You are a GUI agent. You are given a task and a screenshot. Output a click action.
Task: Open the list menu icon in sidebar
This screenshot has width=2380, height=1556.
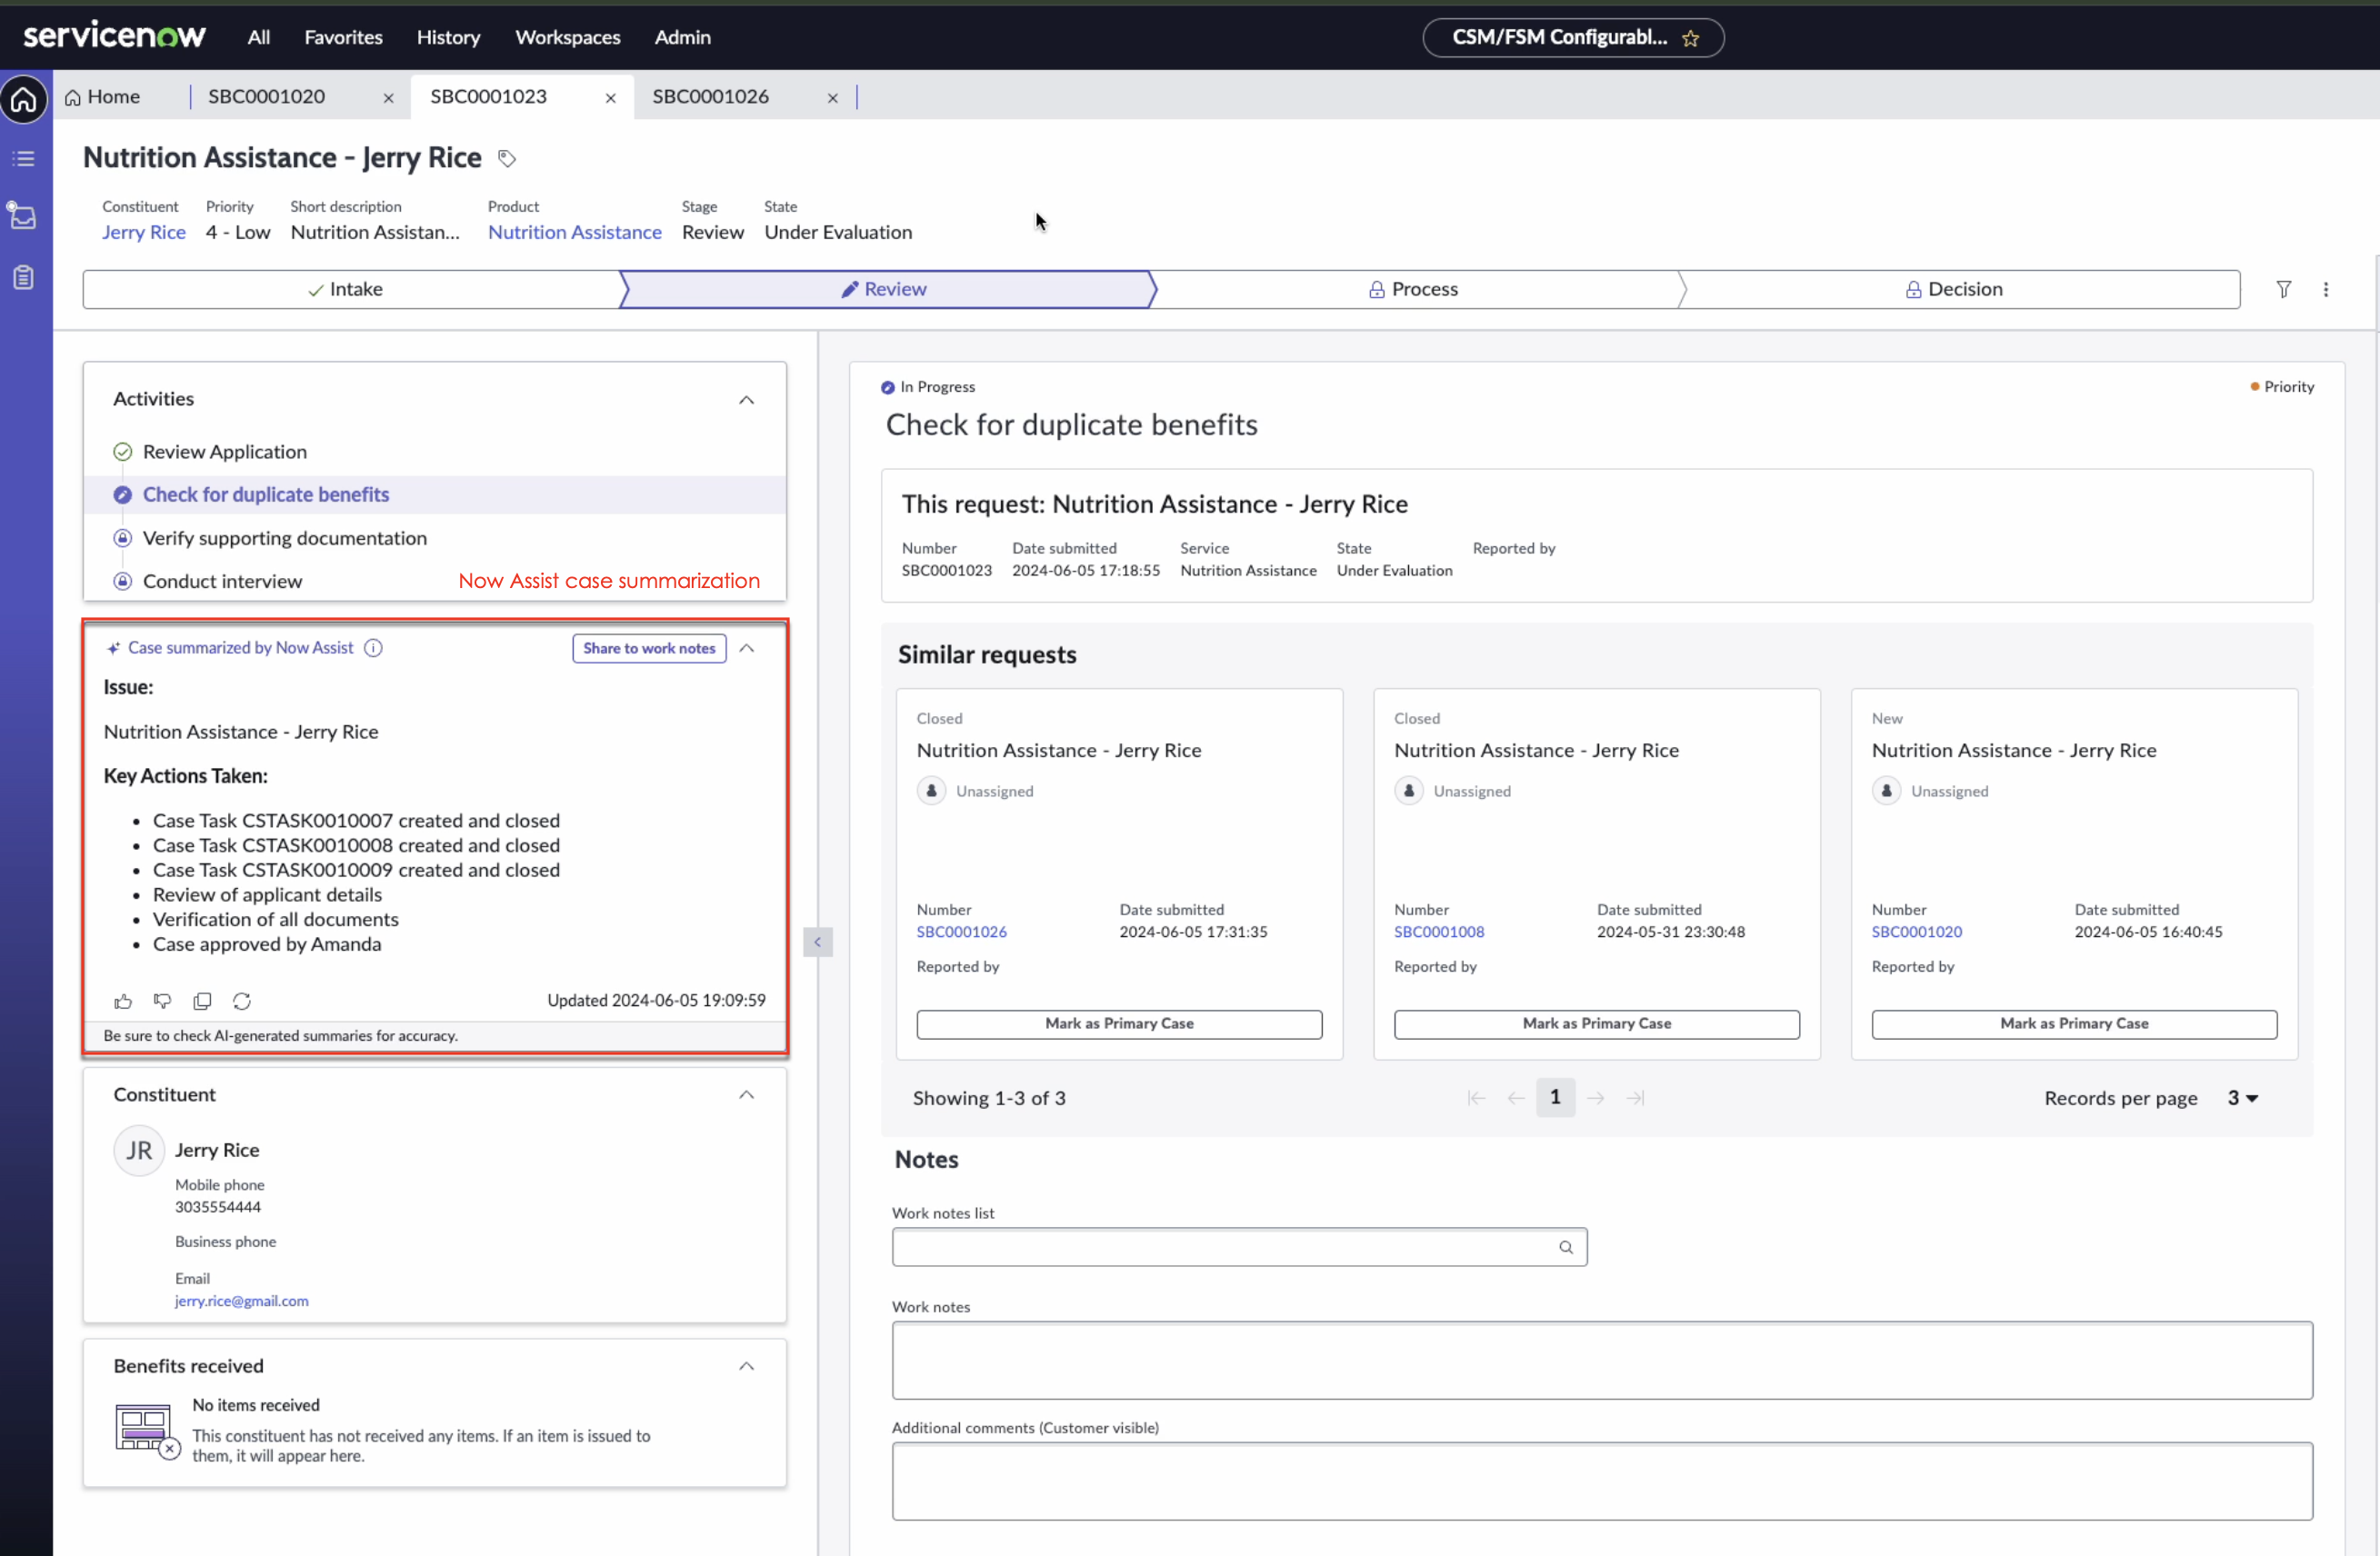pos(23,158)
